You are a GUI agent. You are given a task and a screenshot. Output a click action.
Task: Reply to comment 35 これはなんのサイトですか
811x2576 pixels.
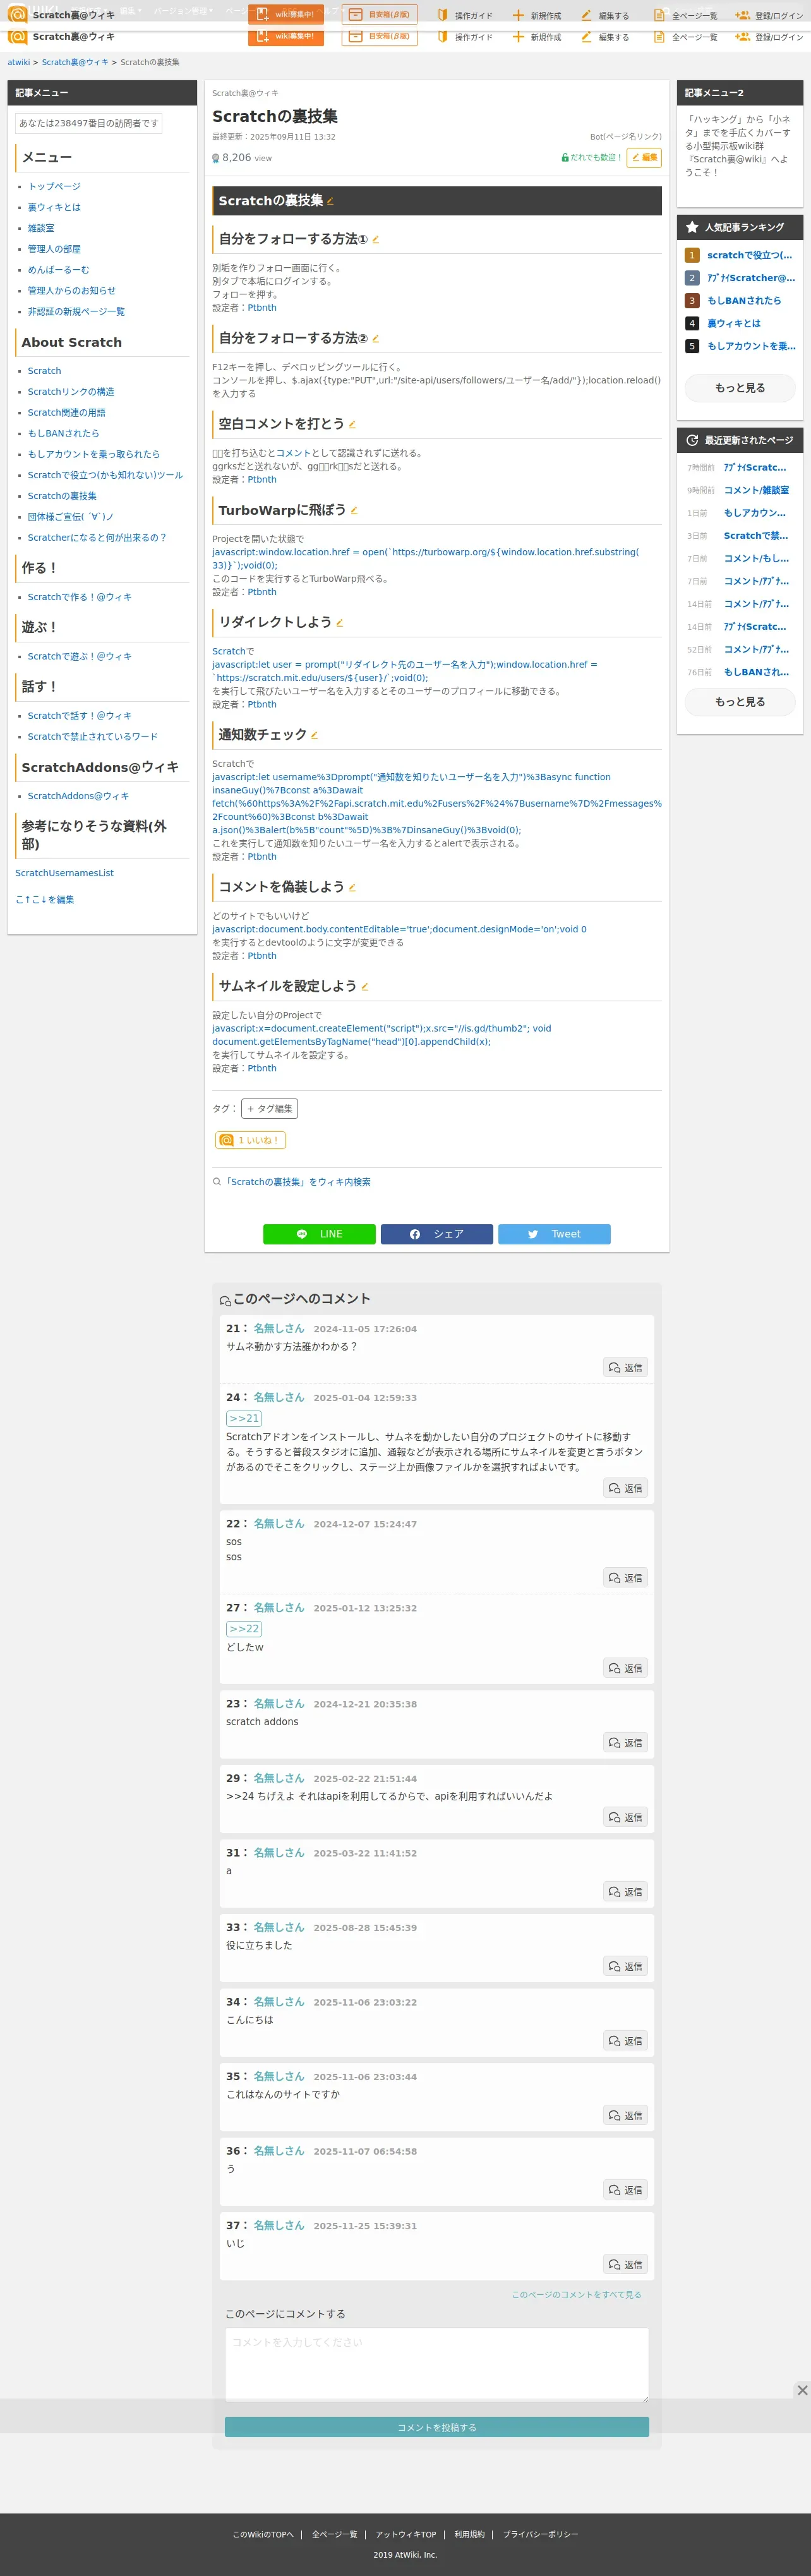626,2115
